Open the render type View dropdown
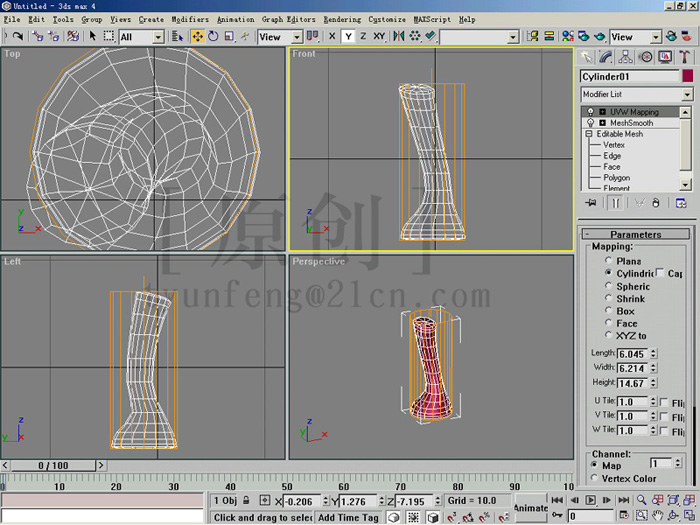Viewport: 700px width, 525px height. pyautogui.click(x=655, y=37)
